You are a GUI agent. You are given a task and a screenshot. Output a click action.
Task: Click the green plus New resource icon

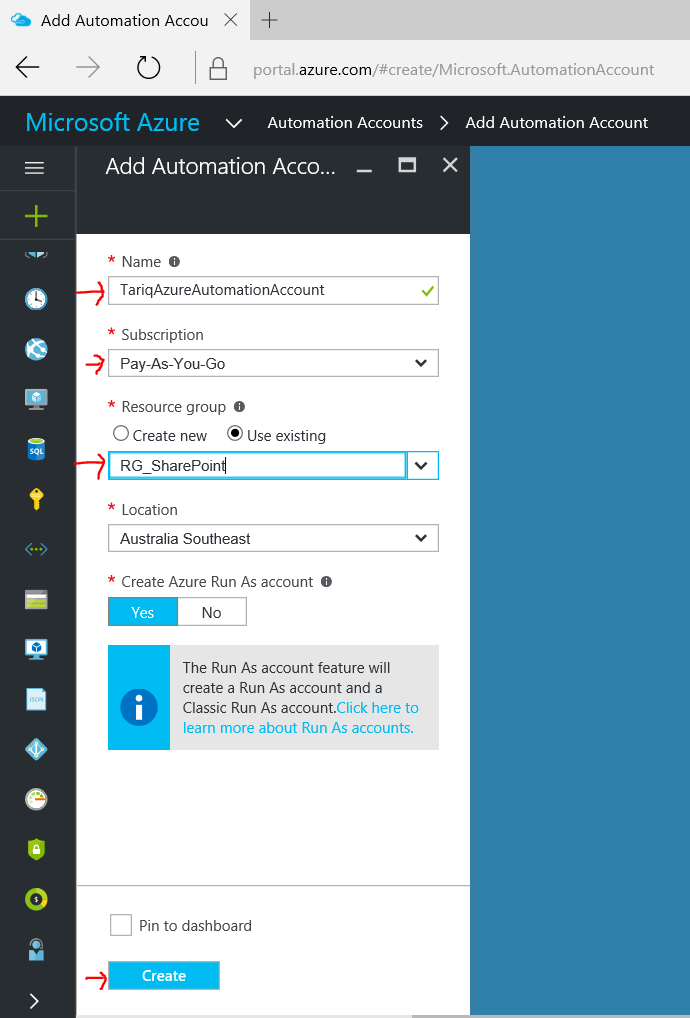pos(36,216)
